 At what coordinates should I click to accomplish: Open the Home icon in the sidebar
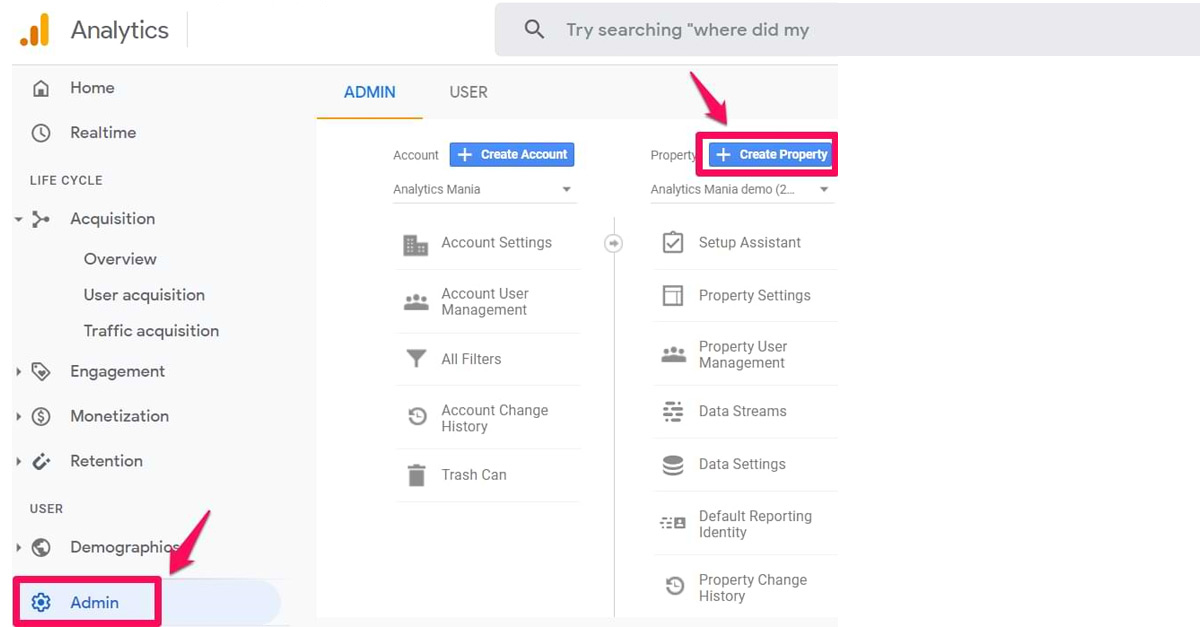[x=41, y=88]
